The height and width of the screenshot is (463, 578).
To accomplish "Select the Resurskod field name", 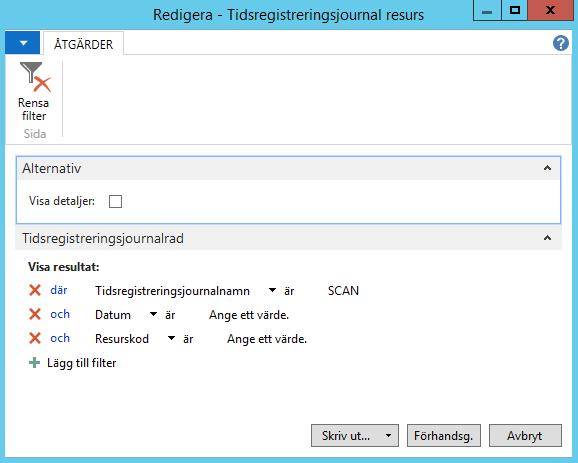I will tap(122, 339).
